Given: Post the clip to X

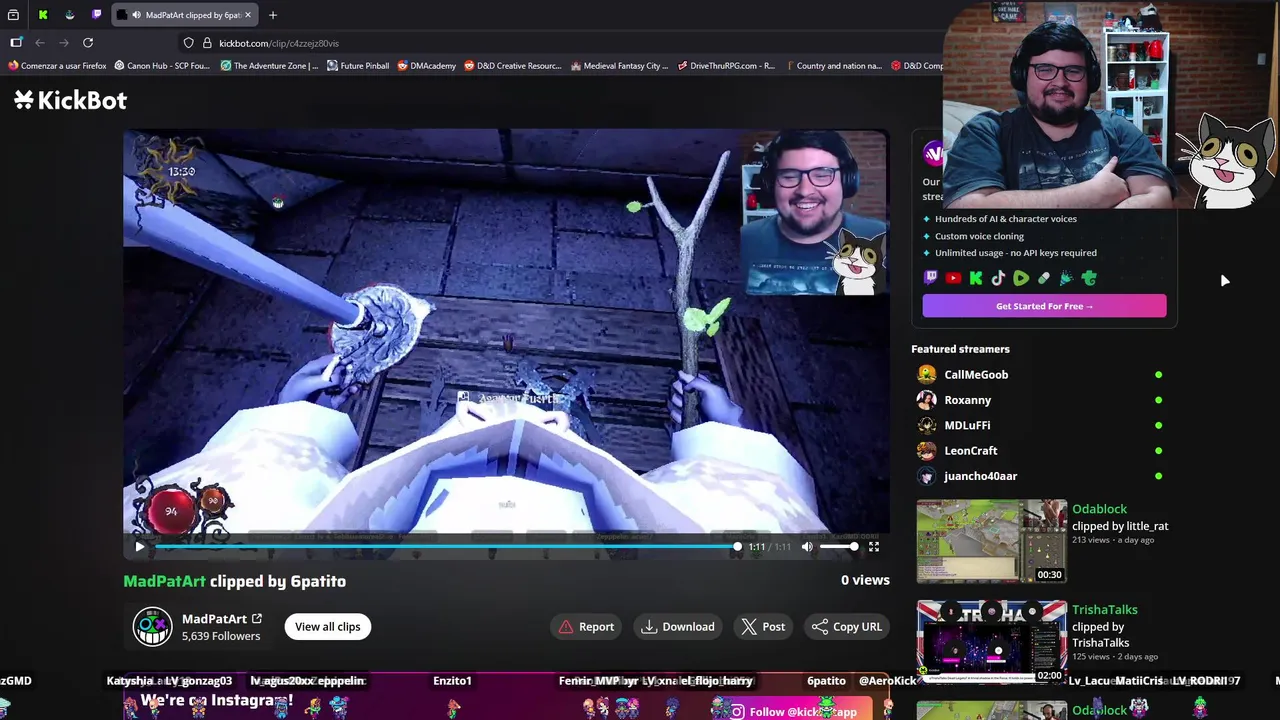Looking at the screenshot, I should [x=763, y=627].
